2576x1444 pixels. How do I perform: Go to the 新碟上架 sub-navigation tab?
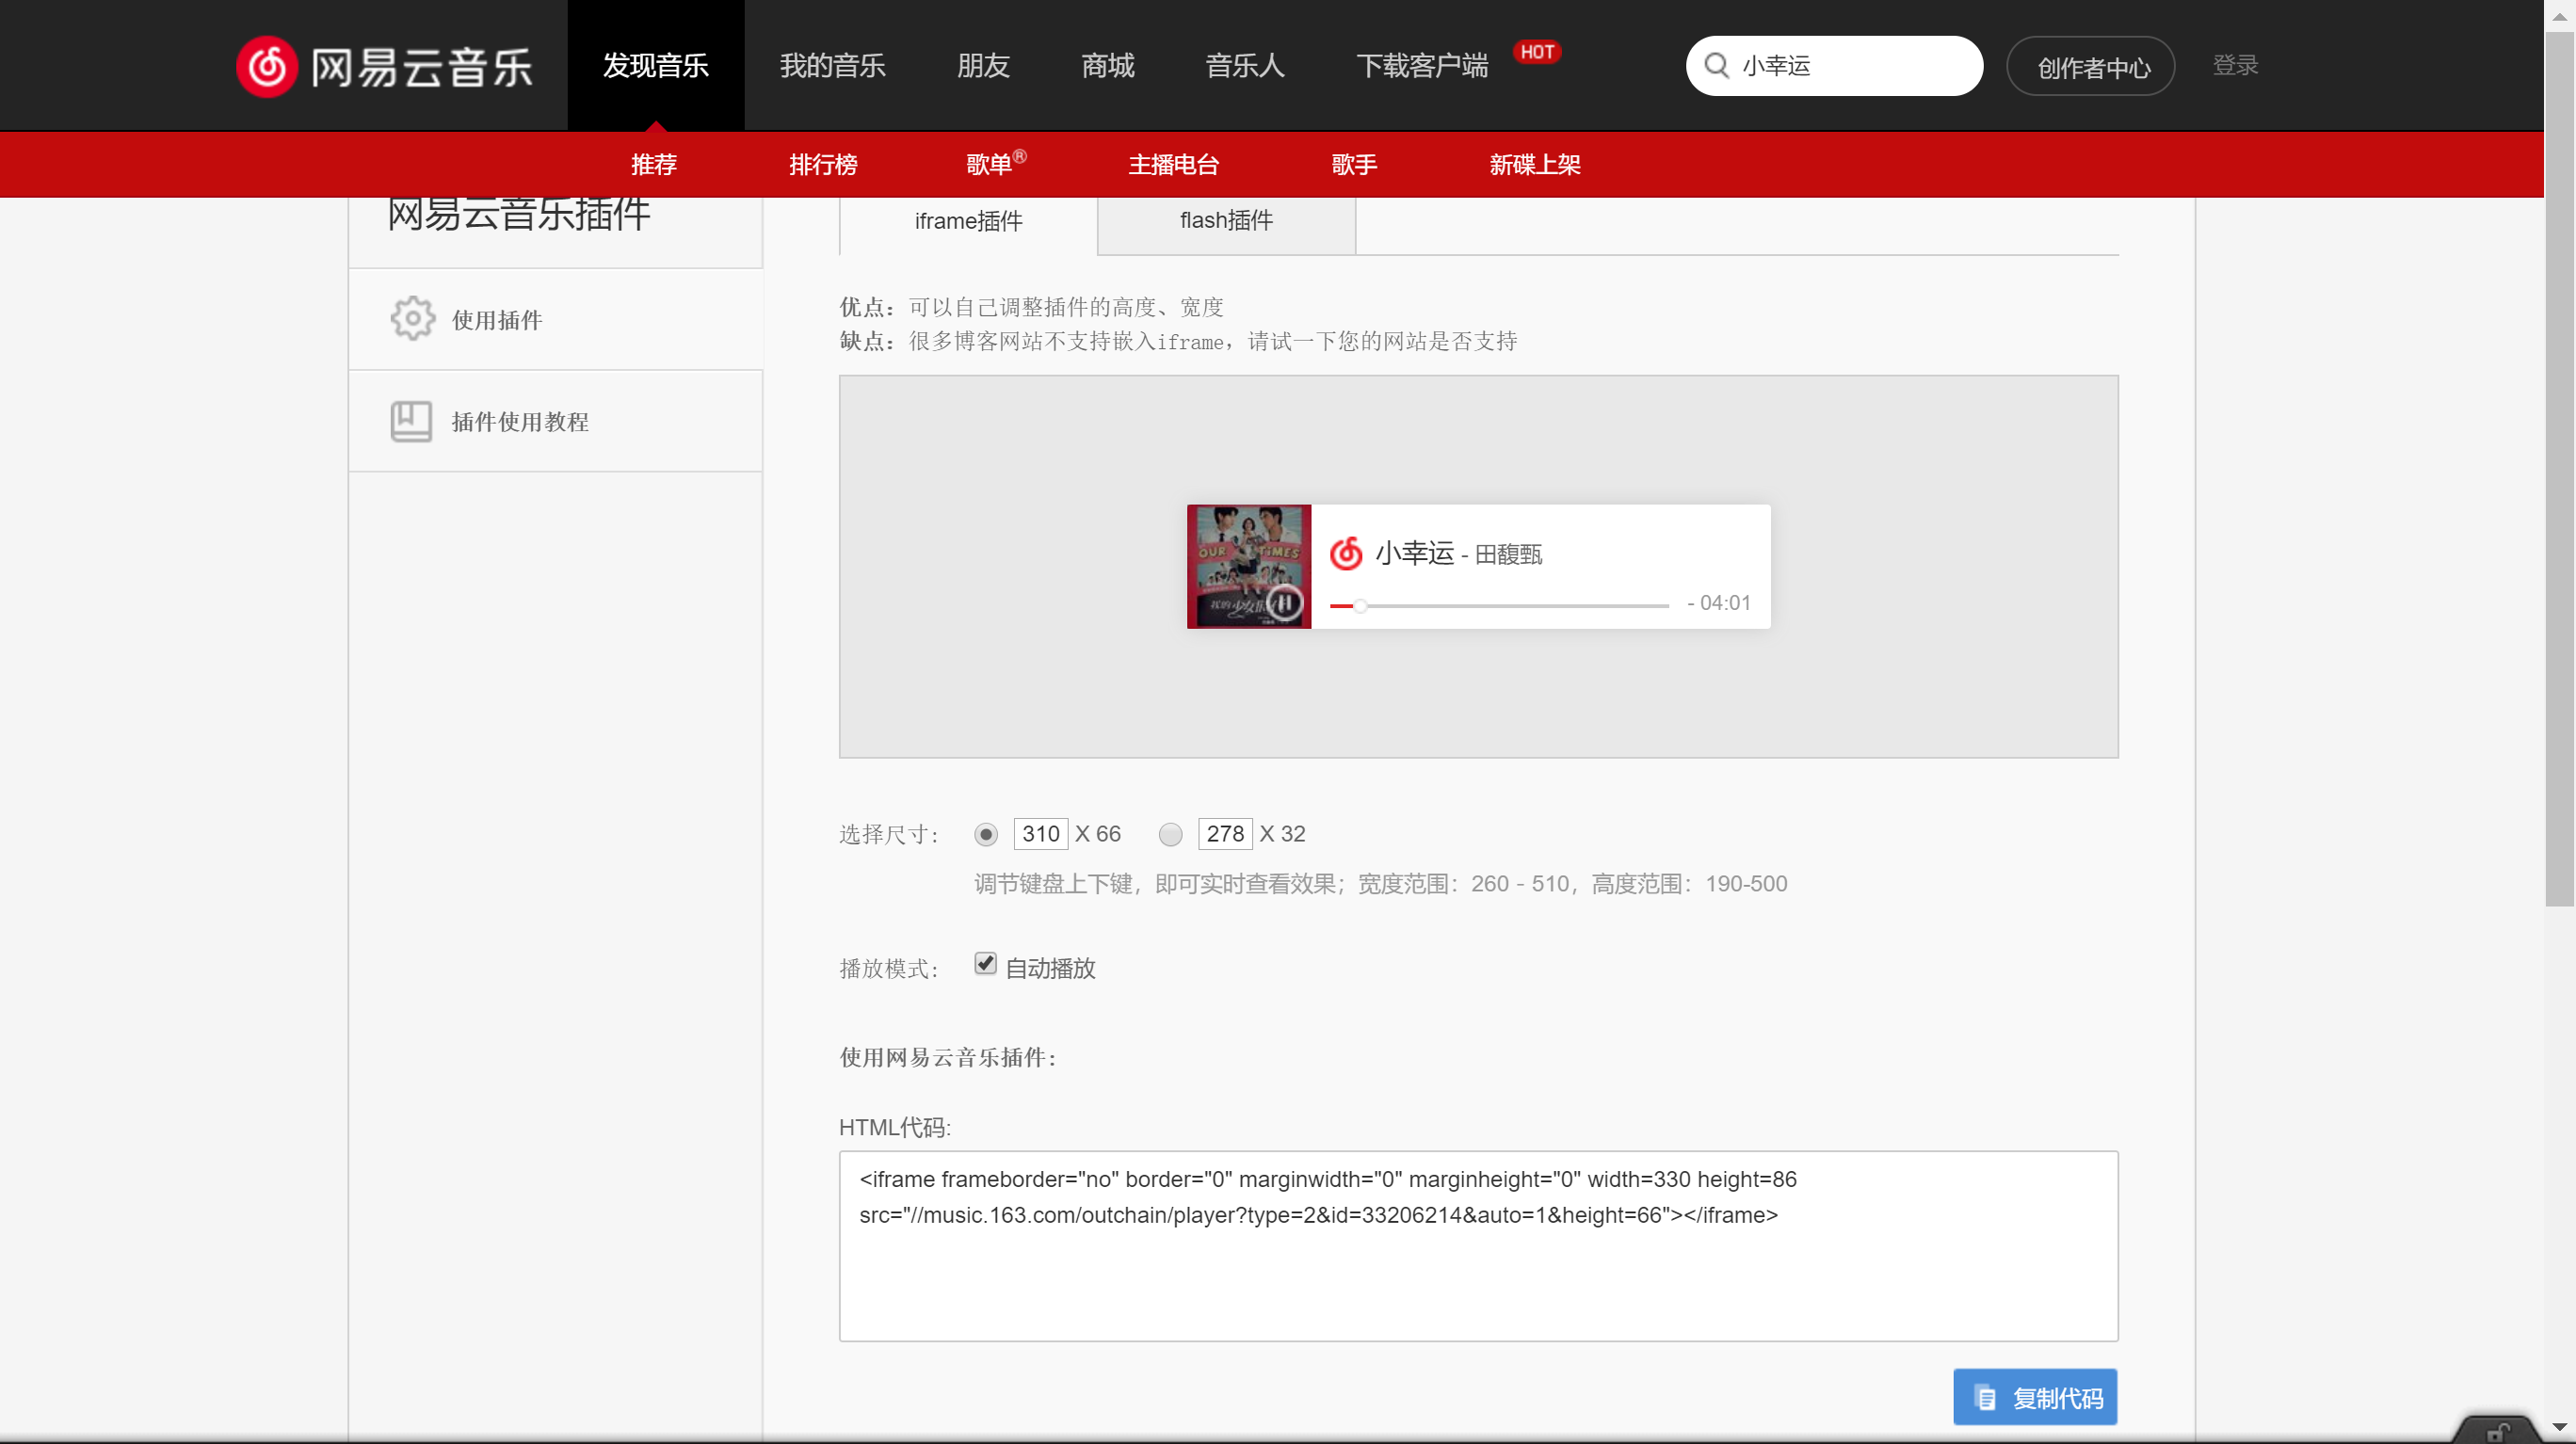[x=1535, y=164]
